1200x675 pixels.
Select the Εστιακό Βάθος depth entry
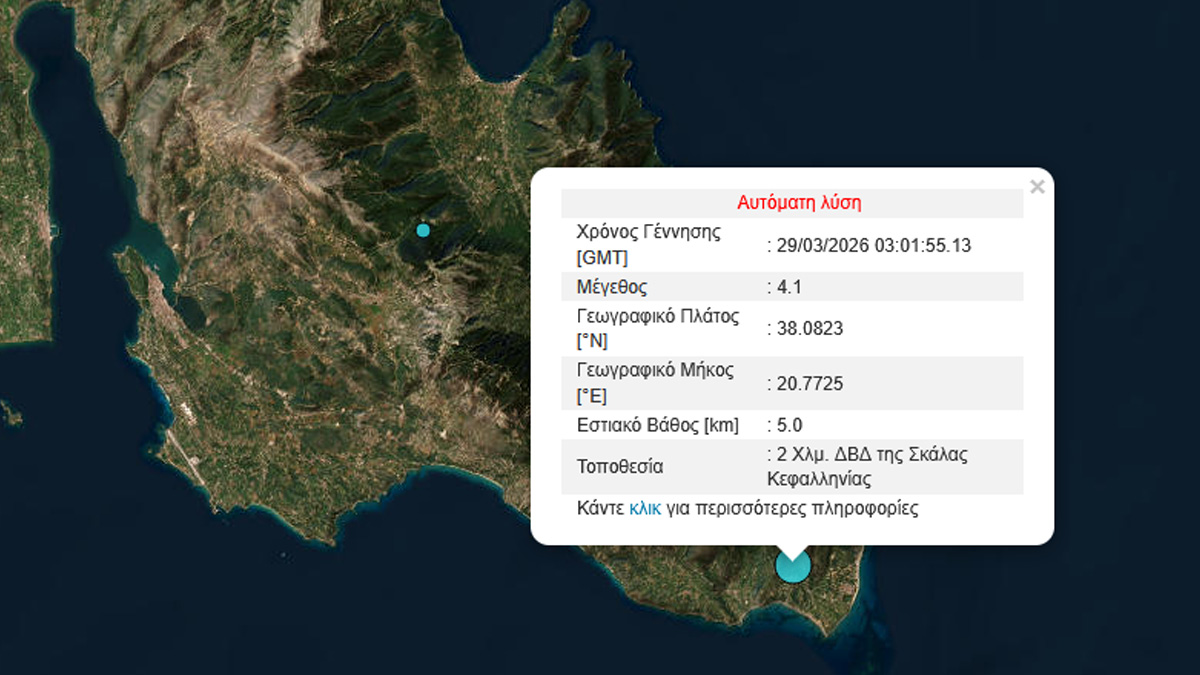click(x=655, y=424)
